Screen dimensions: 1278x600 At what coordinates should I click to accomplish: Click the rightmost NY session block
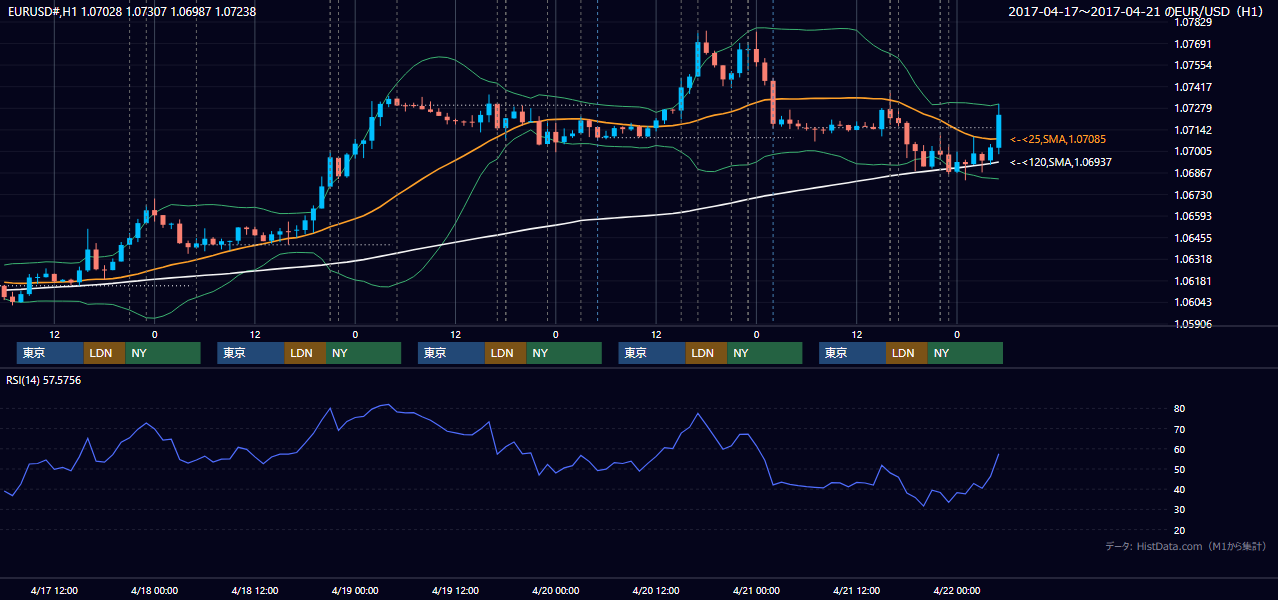pyautogui.click(x=964, y=353)
